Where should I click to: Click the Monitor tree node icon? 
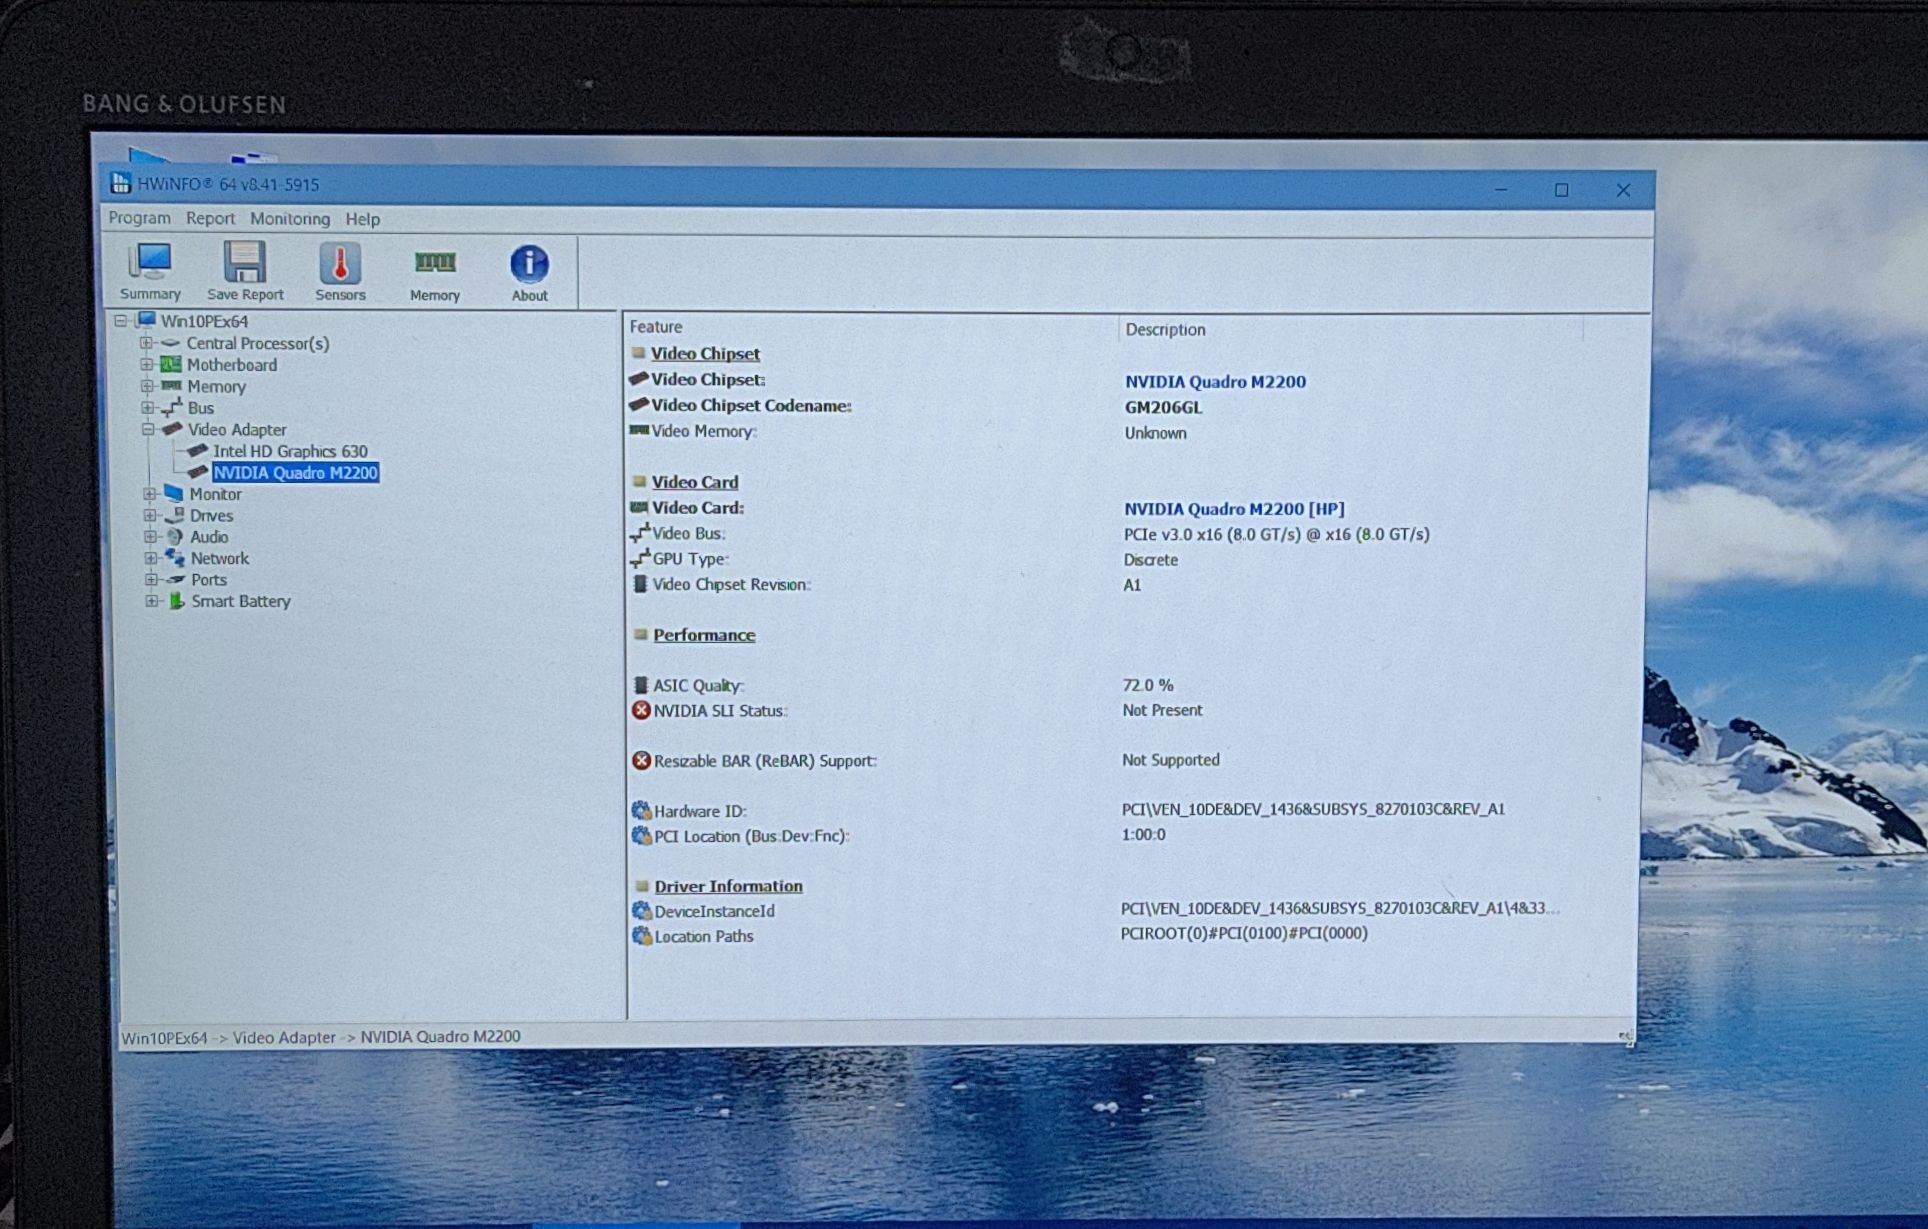[174, 493]
